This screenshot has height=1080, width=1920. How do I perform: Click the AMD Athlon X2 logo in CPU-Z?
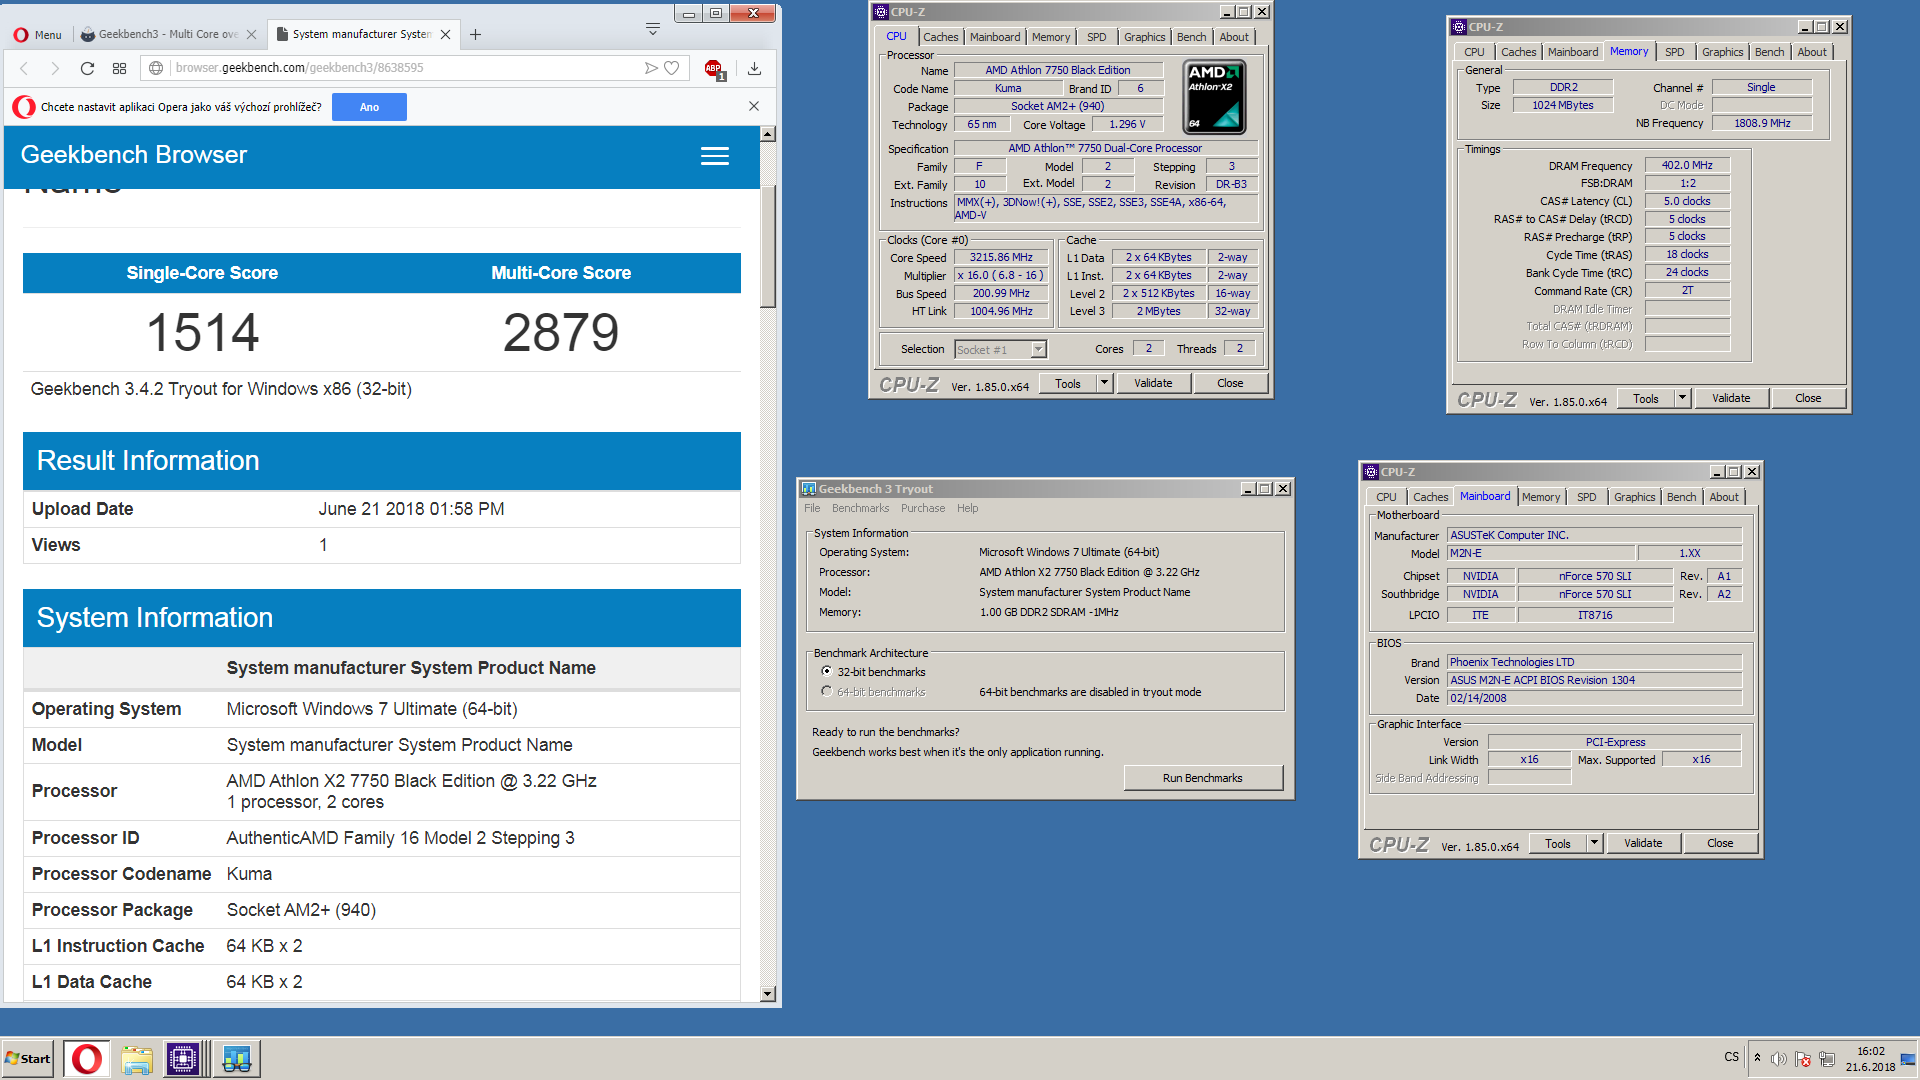click(1214, 97)
